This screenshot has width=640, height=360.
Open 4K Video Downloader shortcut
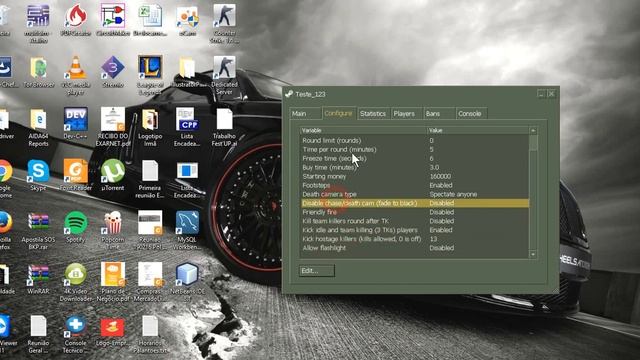tap(76, 282)
